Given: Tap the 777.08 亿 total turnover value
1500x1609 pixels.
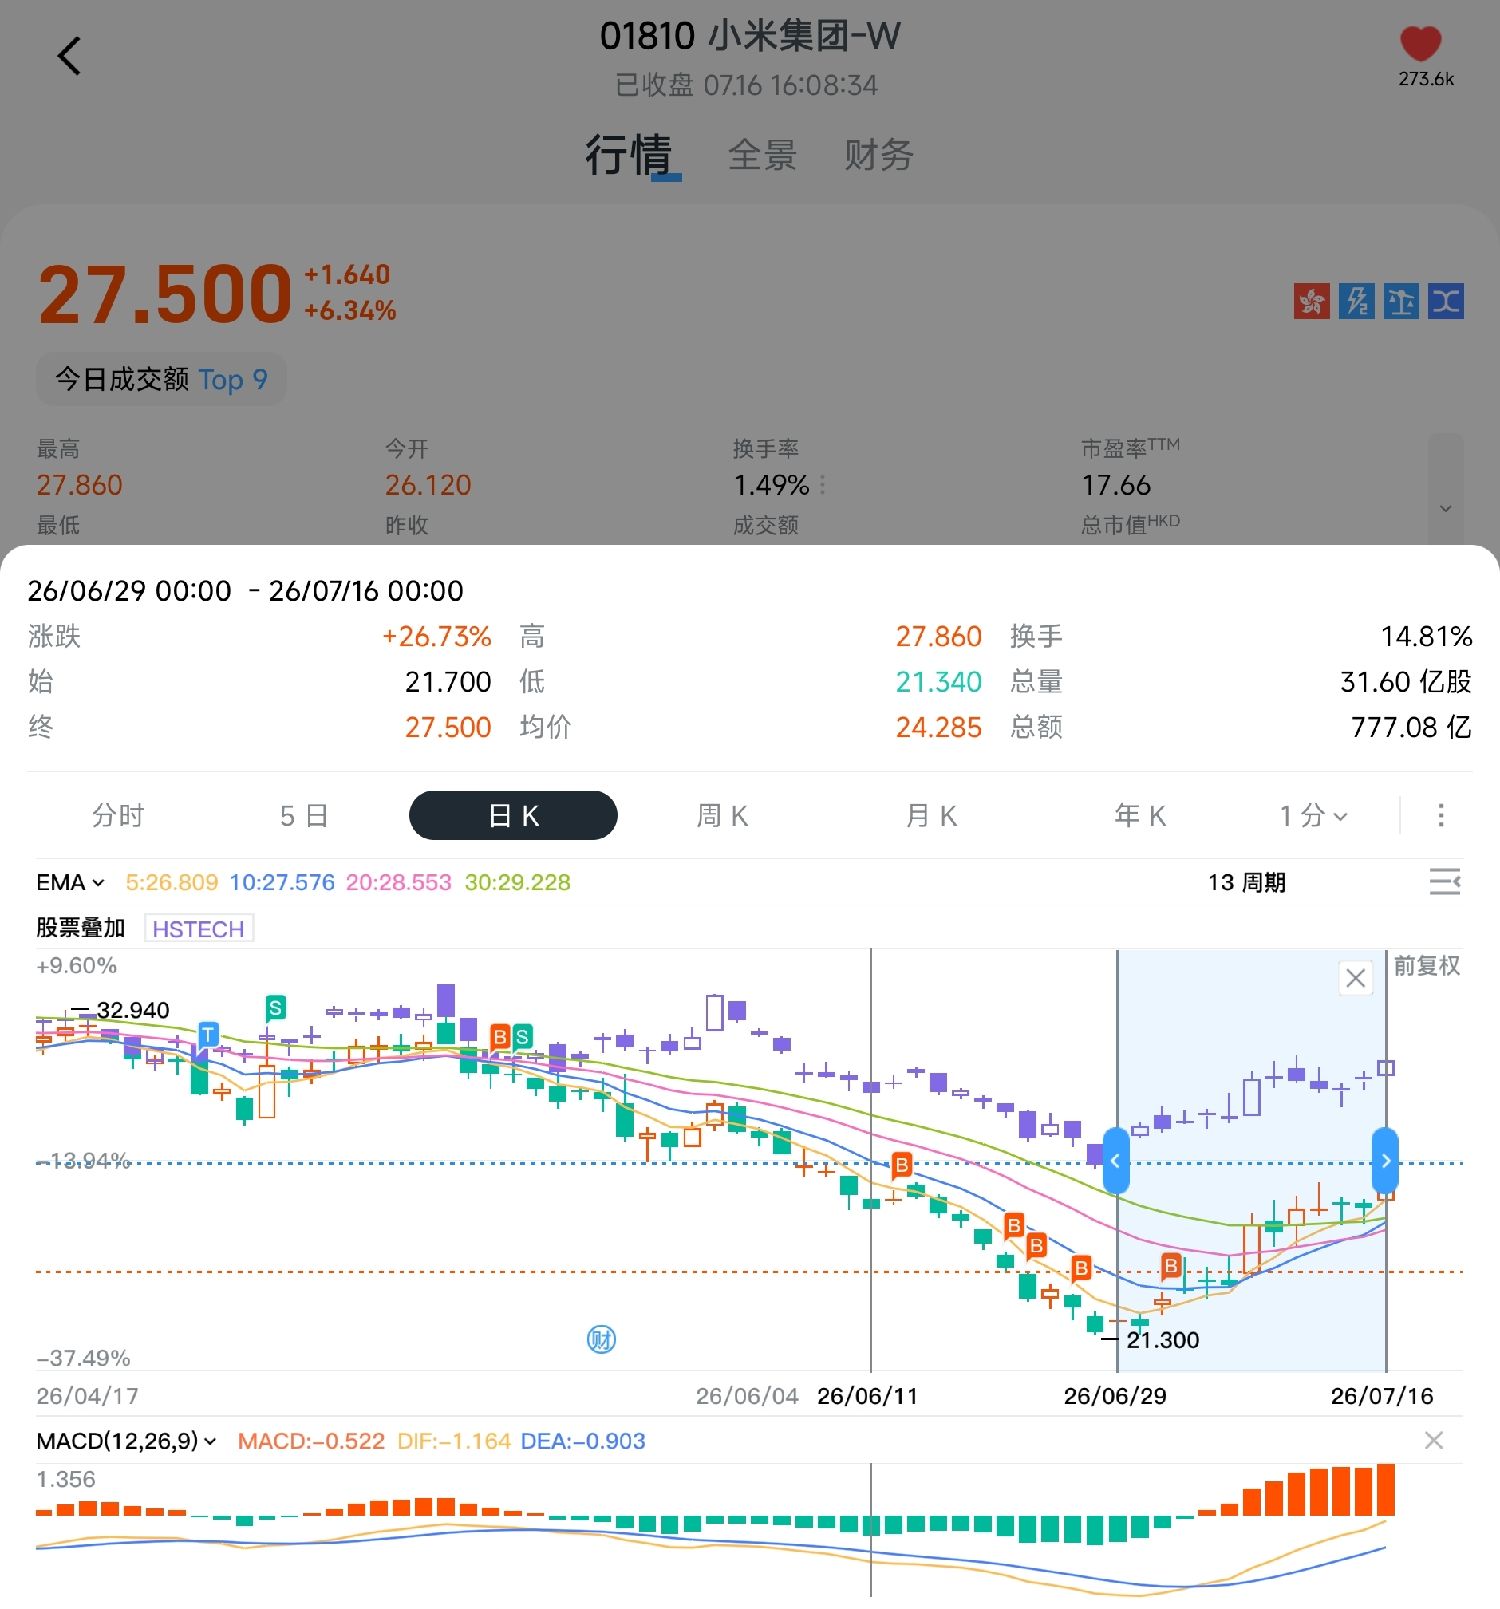Looking at the screenshot, I should point(1411,727).
